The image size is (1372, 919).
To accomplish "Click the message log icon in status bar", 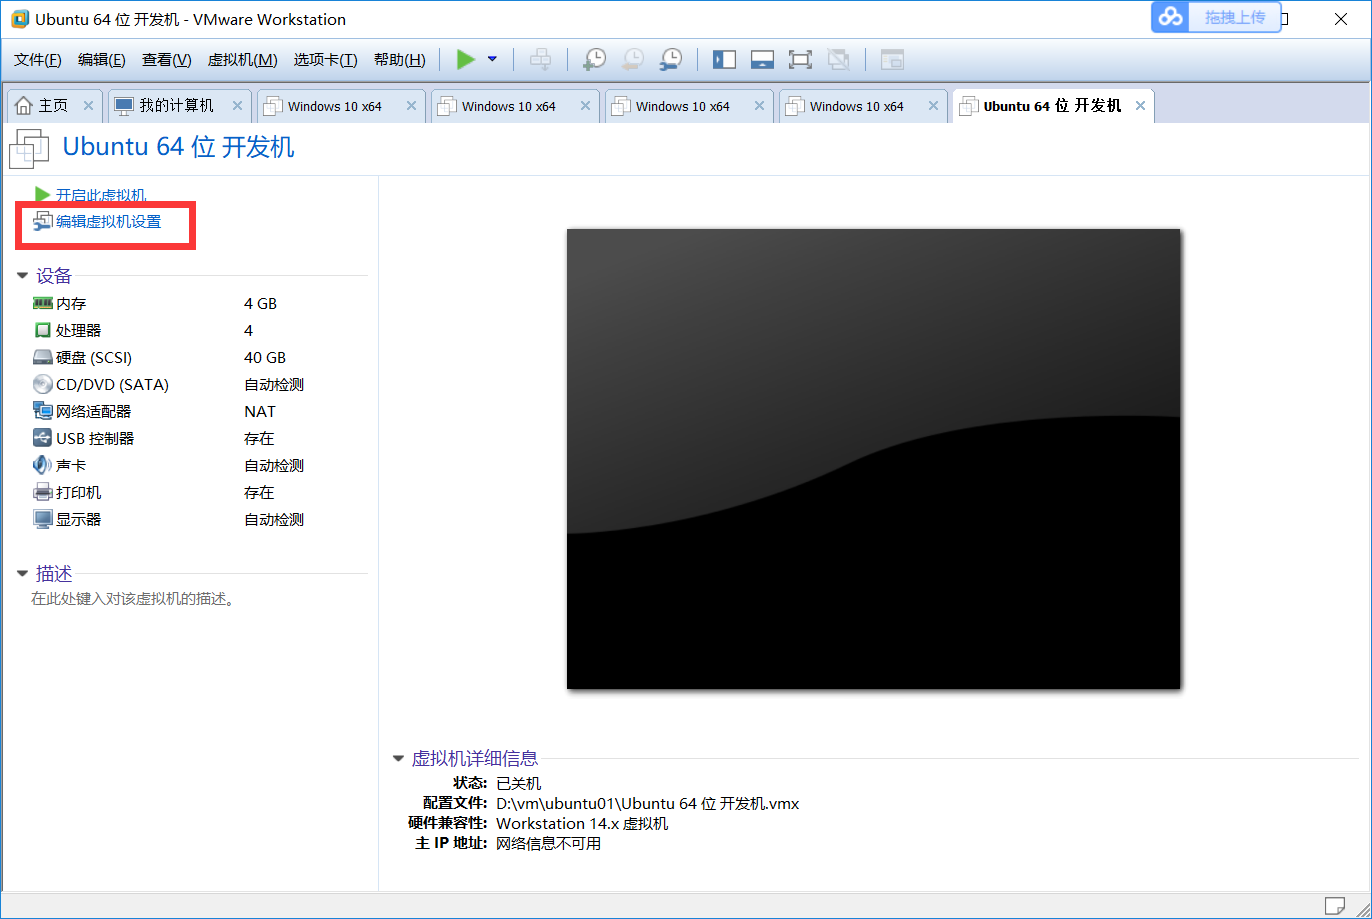I will [x=1334, y=905].
